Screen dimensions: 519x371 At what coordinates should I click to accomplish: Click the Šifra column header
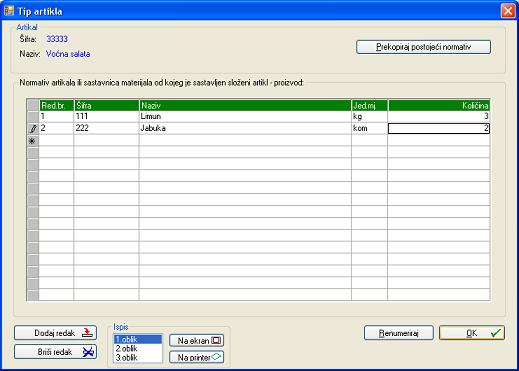coord(106,106)
